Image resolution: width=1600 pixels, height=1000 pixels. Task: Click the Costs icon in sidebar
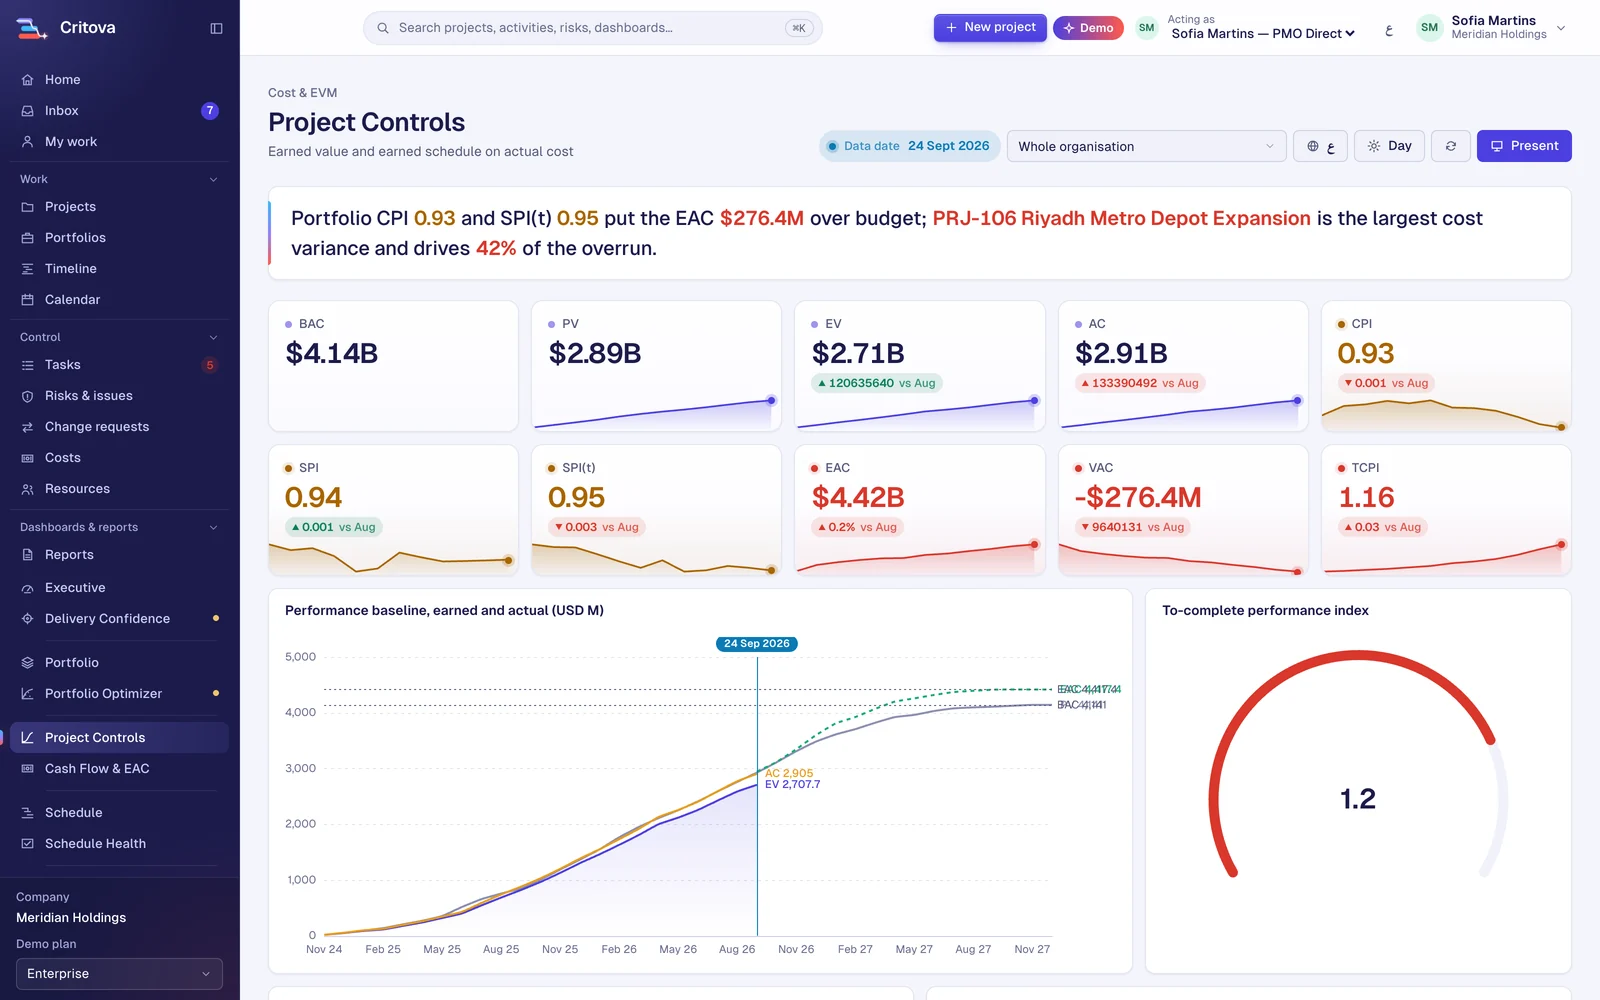coord(28,458)
